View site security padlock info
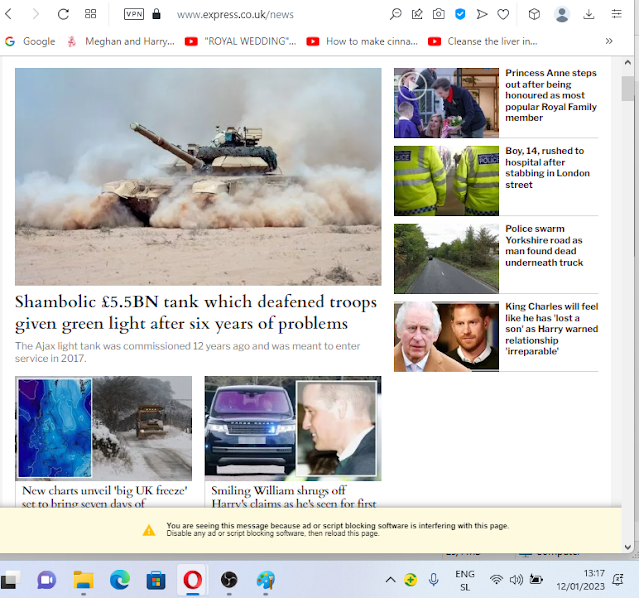This screenshot has height=598, width=639. 156,14
